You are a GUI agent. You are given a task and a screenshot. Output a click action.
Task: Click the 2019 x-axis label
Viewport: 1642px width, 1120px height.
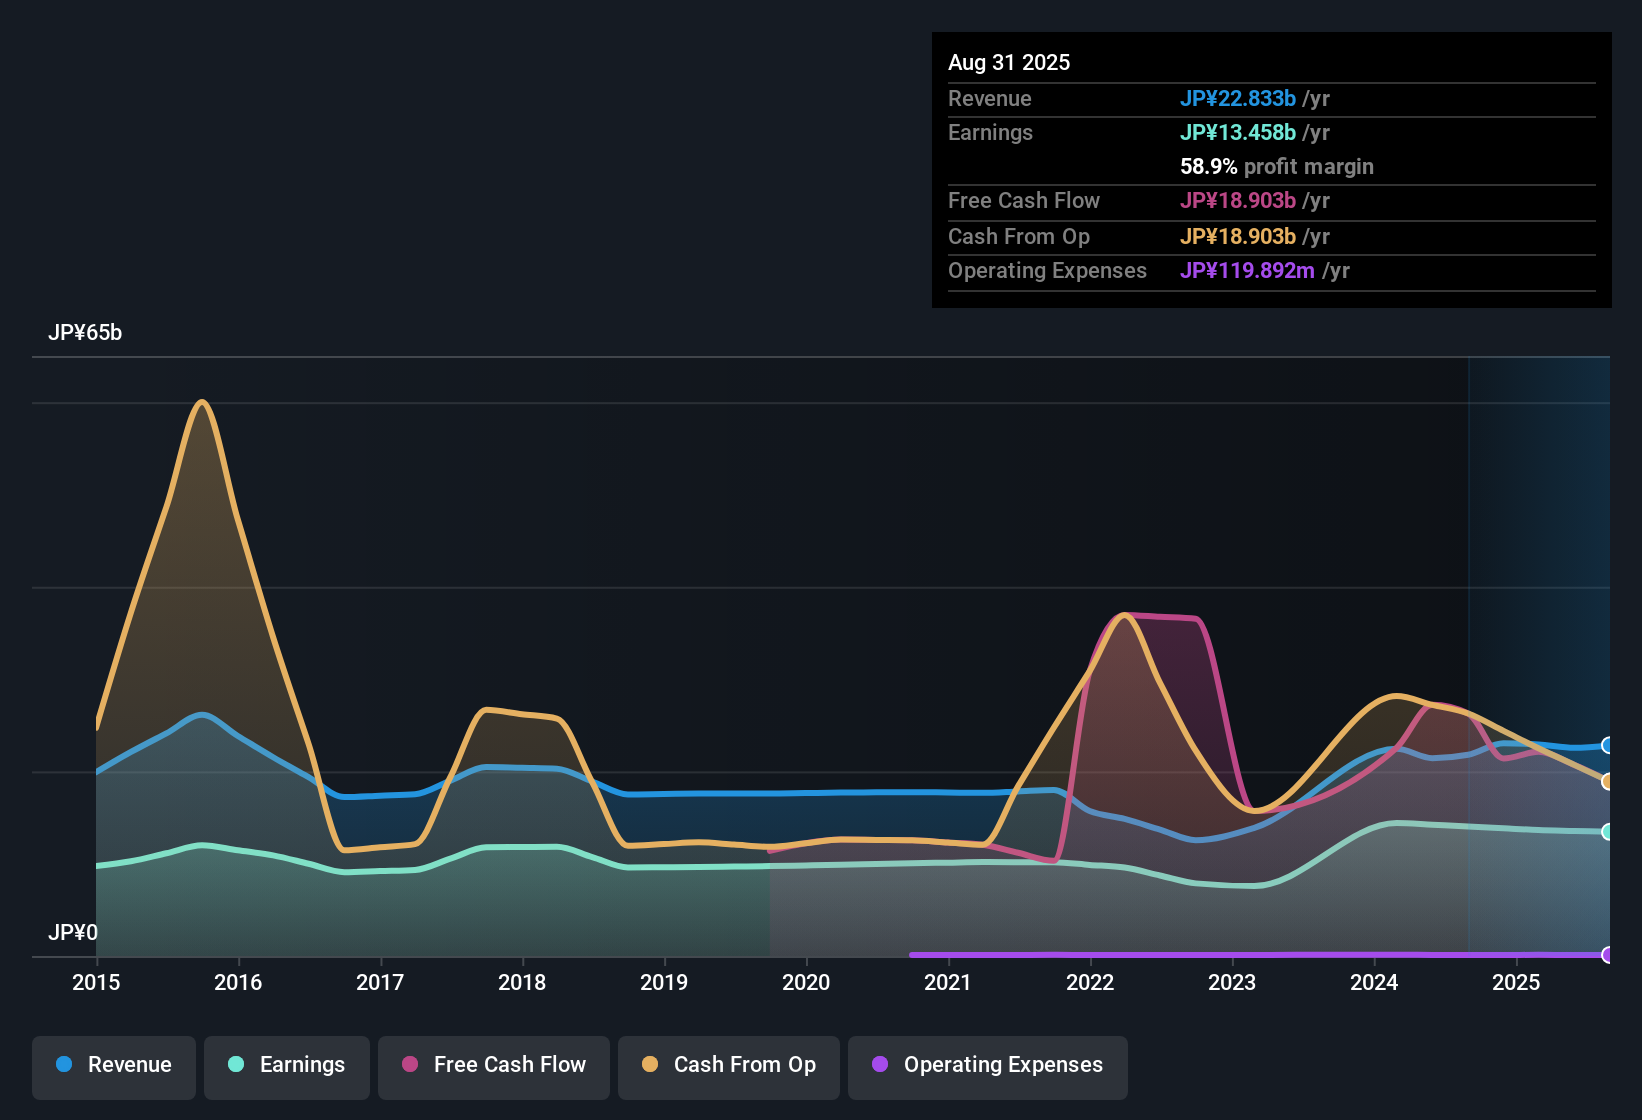click(x=664, y=983)
